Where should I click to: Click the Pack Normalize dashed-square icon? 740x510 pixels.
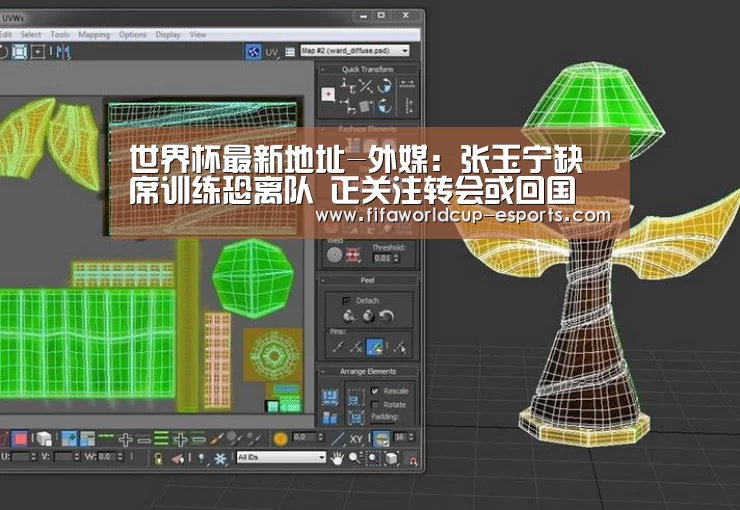pos(356,399)
